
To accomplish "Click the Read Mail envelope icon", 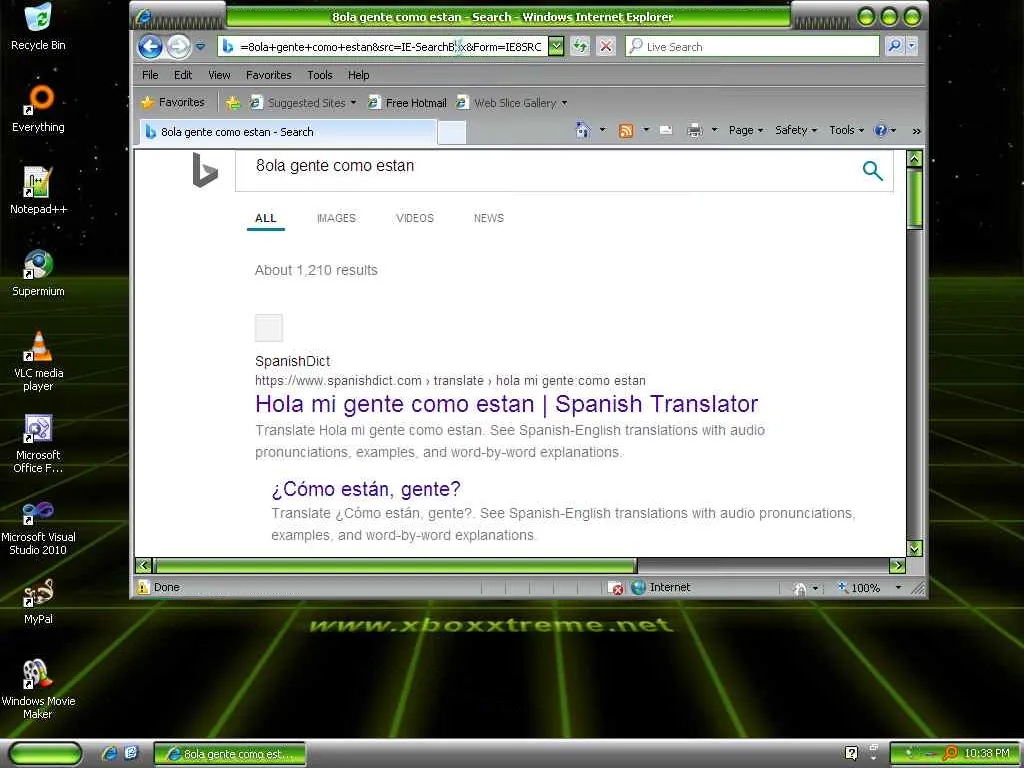I will (666, 130).
